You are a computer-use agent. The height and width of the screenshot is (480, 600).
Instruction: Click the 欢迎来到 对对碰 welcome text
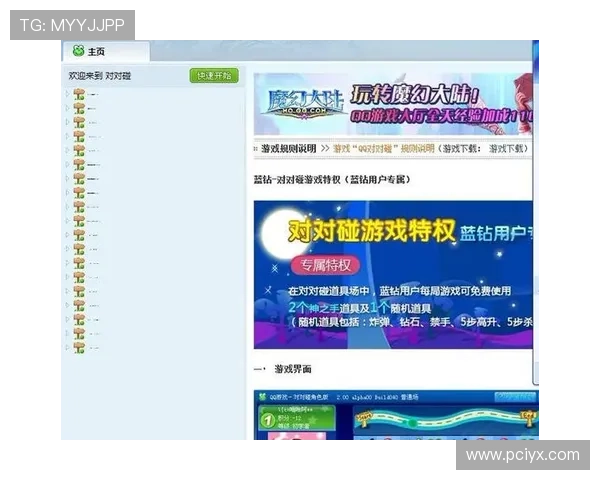[x=99, y=76]
